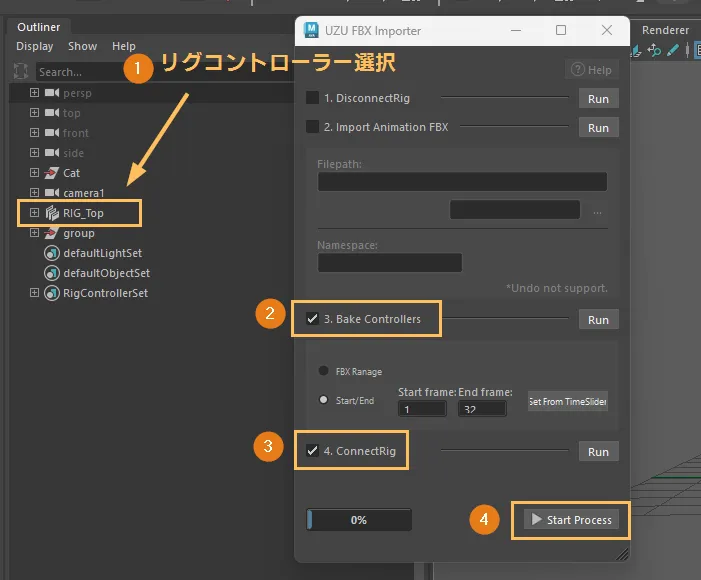Run the Import Animation FBX step

point(598,127)
